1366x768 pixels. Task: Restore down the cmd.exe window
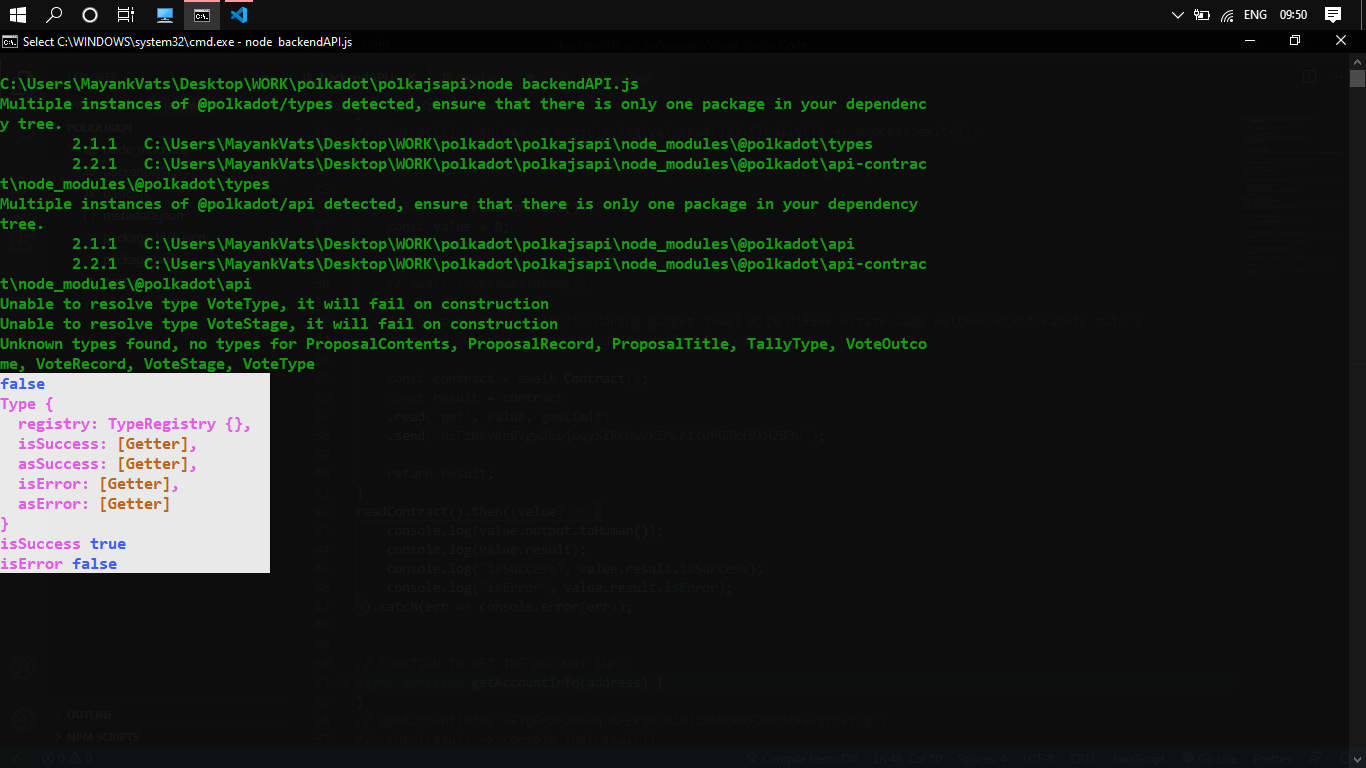click(x=1295, y=41)
